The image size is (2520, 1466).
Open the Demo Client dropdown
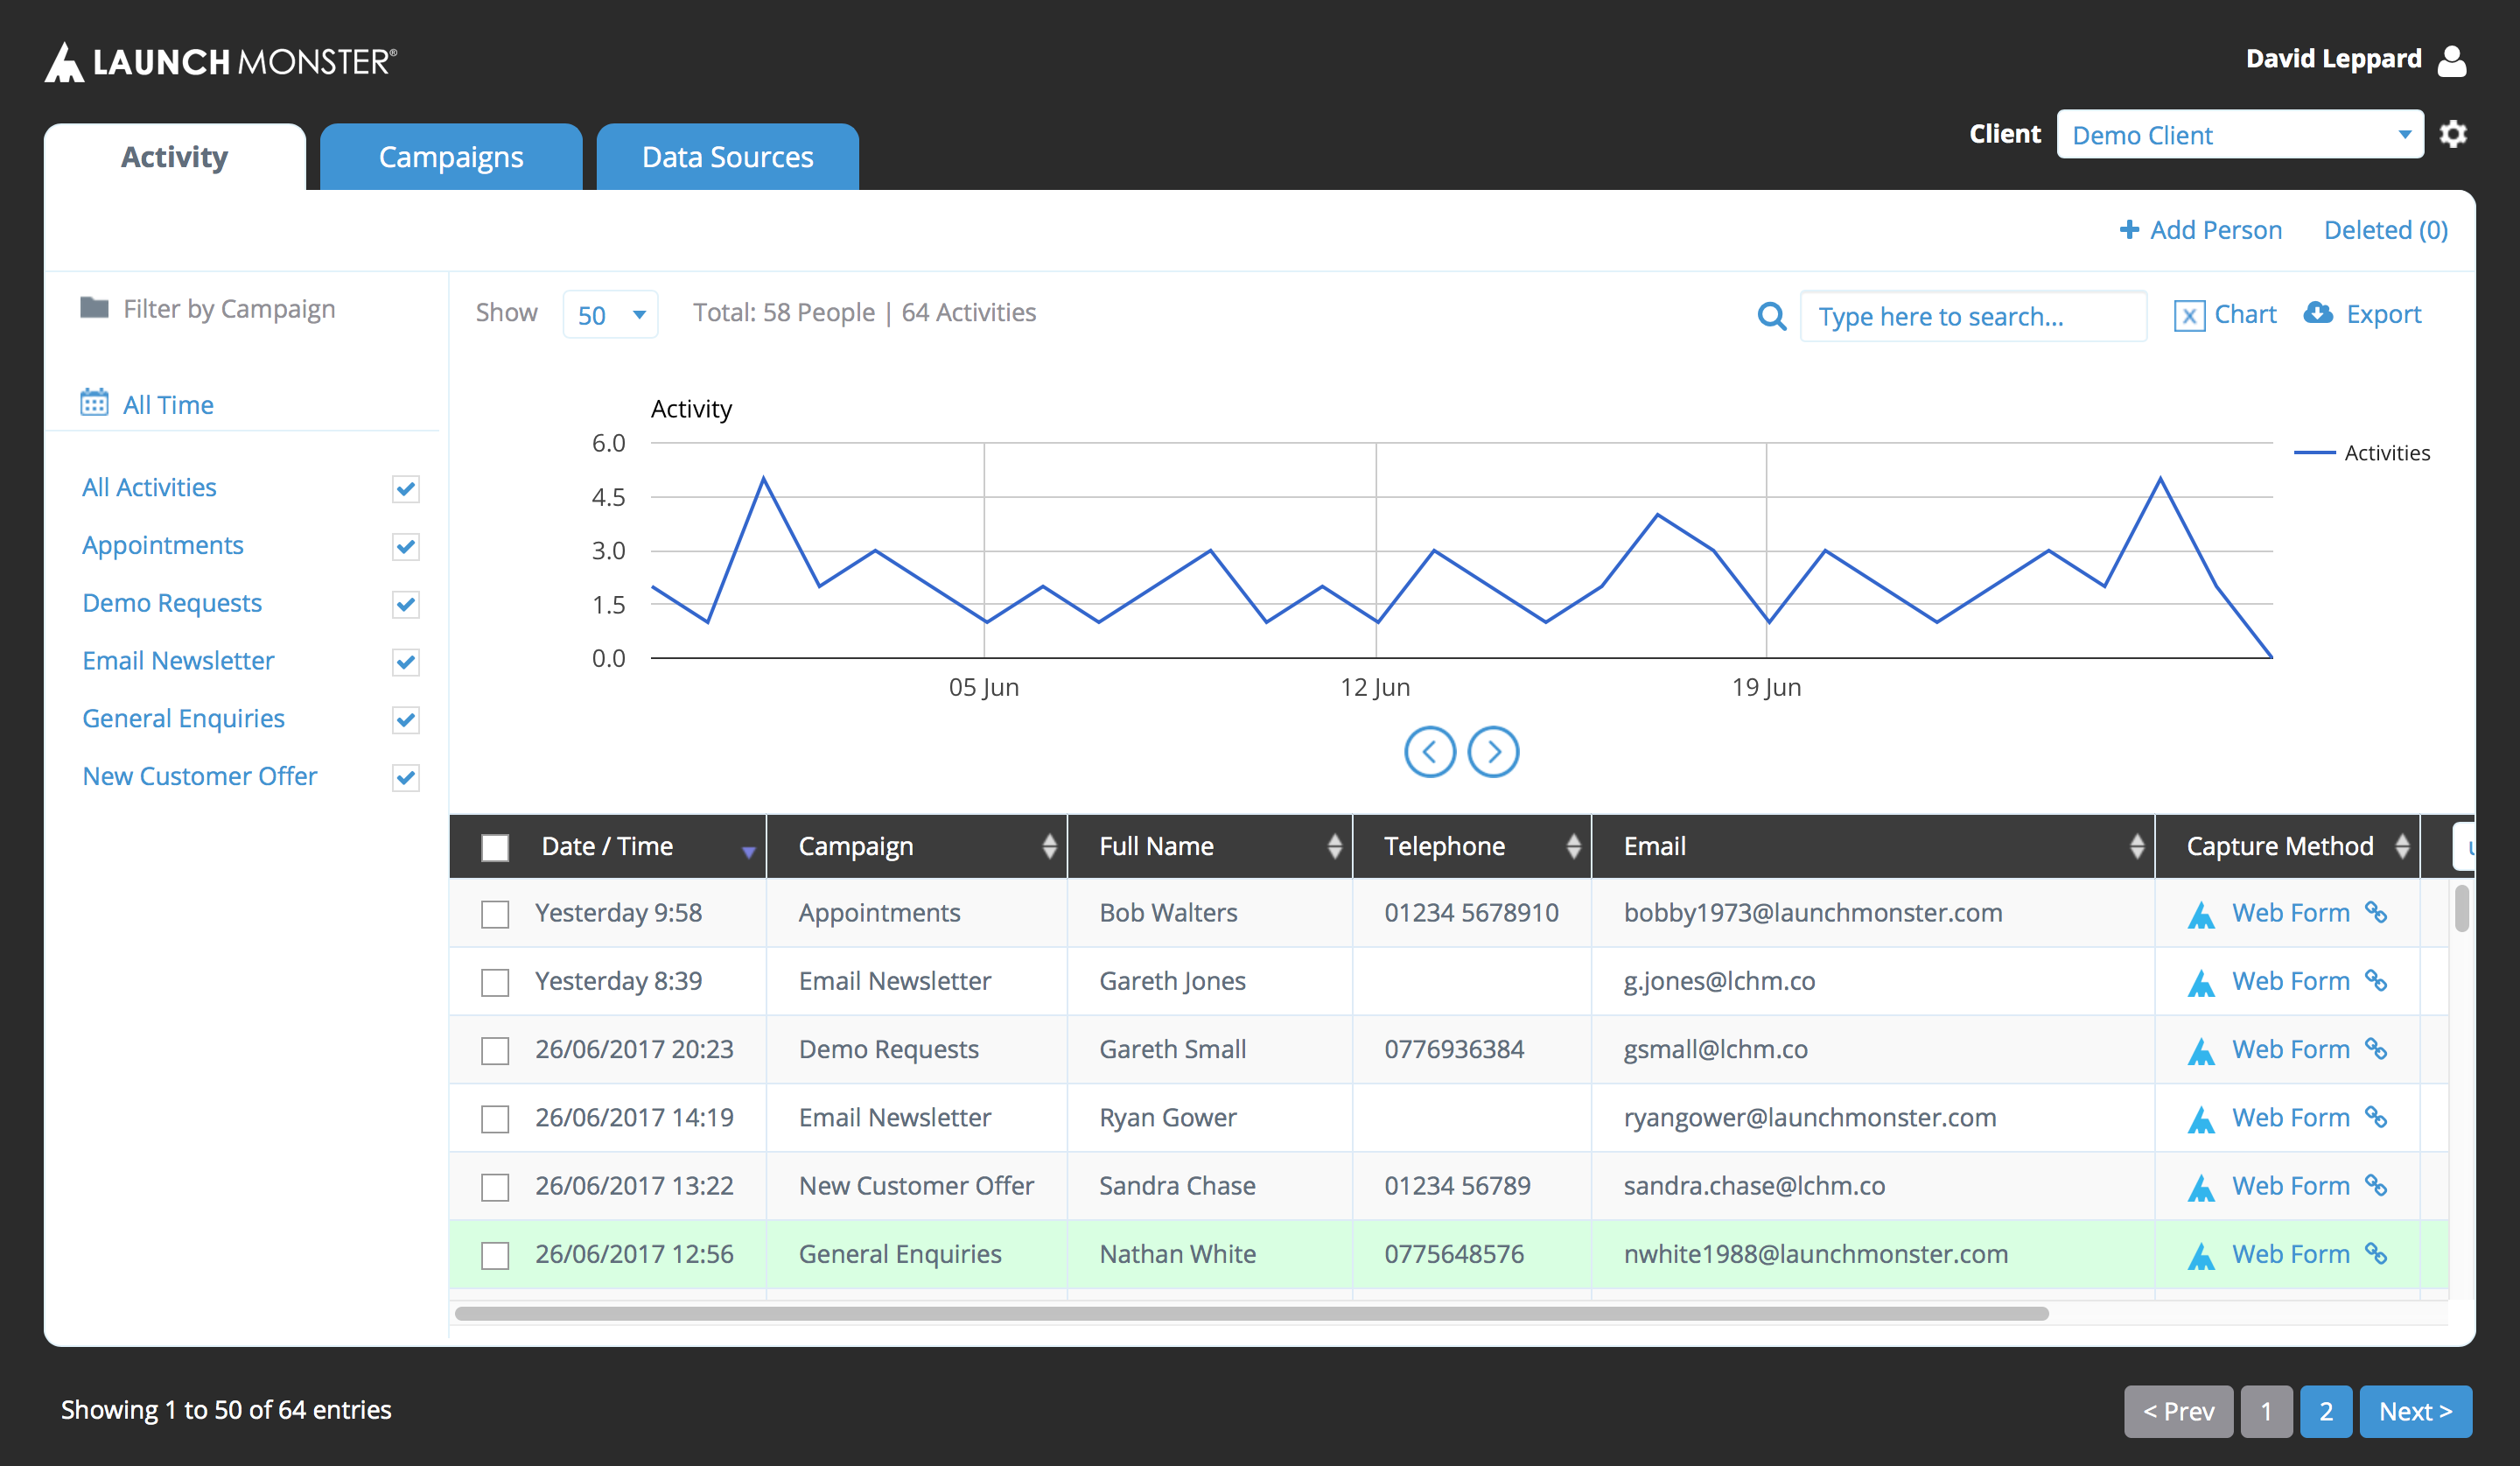[x=2239, y=135]
